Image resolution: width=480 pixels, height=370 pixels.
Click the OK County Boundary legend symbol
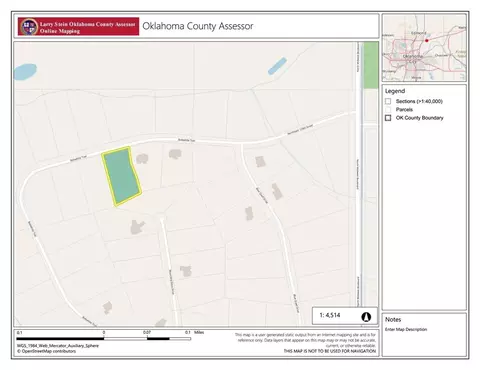coord(388,118)
